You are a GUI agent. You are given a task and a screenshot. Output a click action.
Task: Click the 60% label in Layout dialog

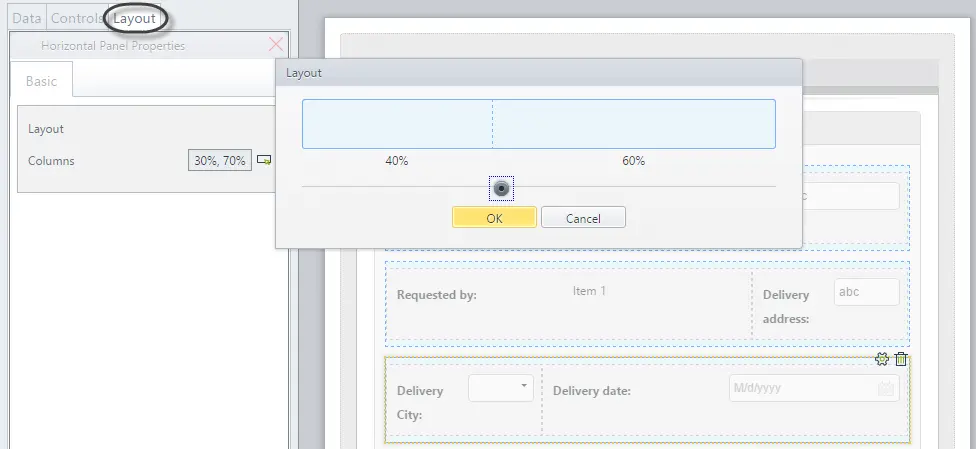coord(633,161)
